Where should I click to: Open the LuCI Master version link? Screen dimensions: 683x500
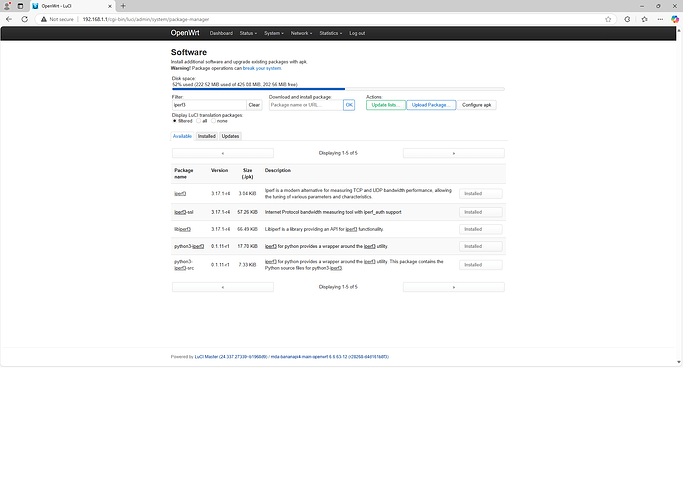[231, 357]
